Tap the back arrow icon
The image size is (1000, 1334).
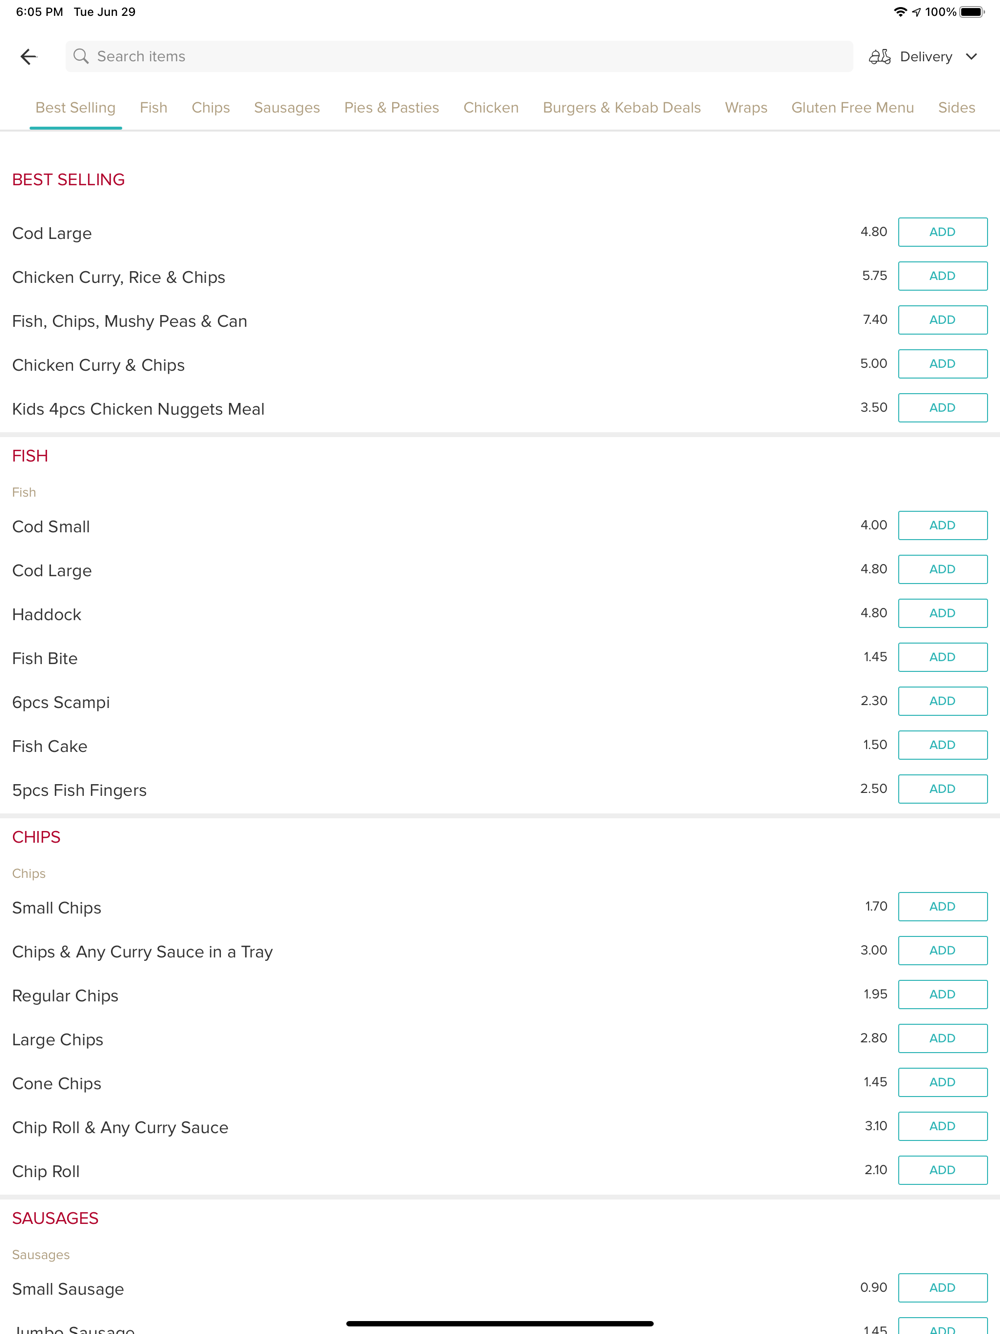(x=29, y=57)
